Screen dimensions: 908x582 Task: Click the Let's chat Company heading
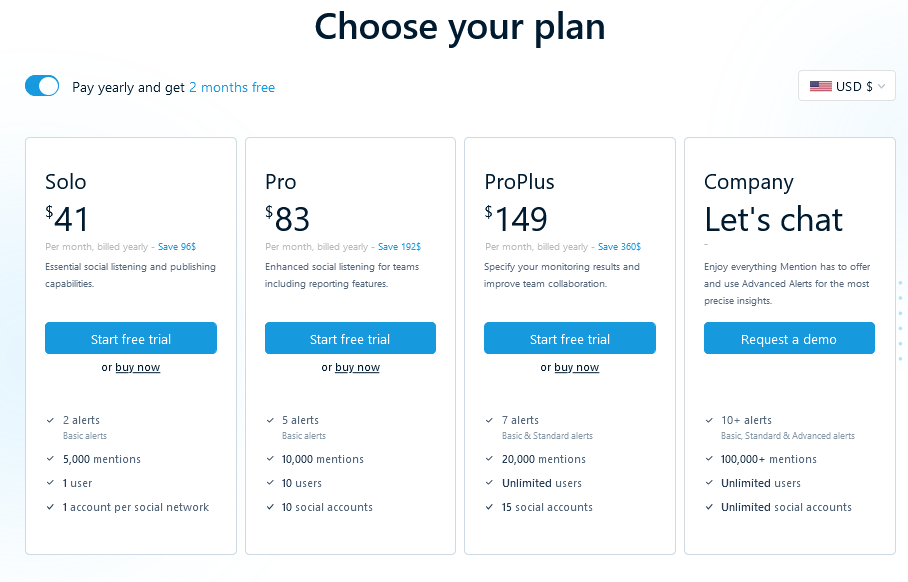pos(773,219)
